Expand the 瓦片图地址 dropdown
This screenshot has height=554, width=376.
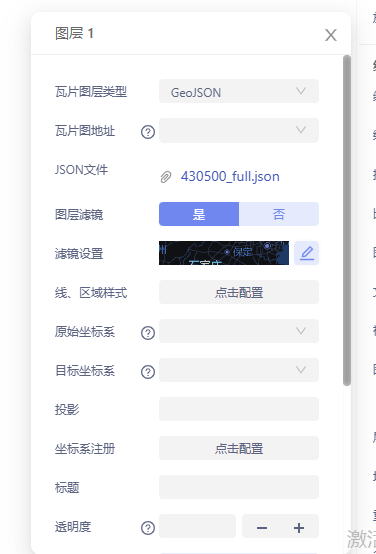coord(239,130)
